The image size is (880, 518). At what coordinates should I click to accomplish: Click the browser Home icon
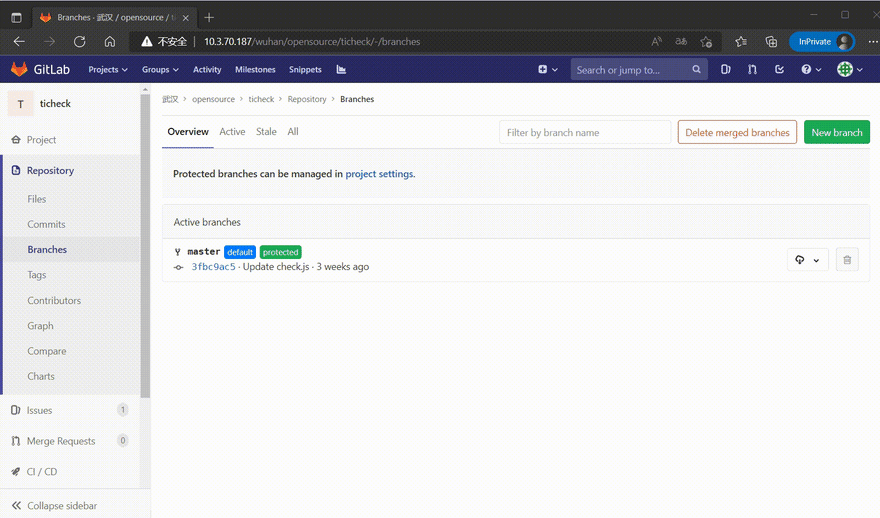(110, 42)
